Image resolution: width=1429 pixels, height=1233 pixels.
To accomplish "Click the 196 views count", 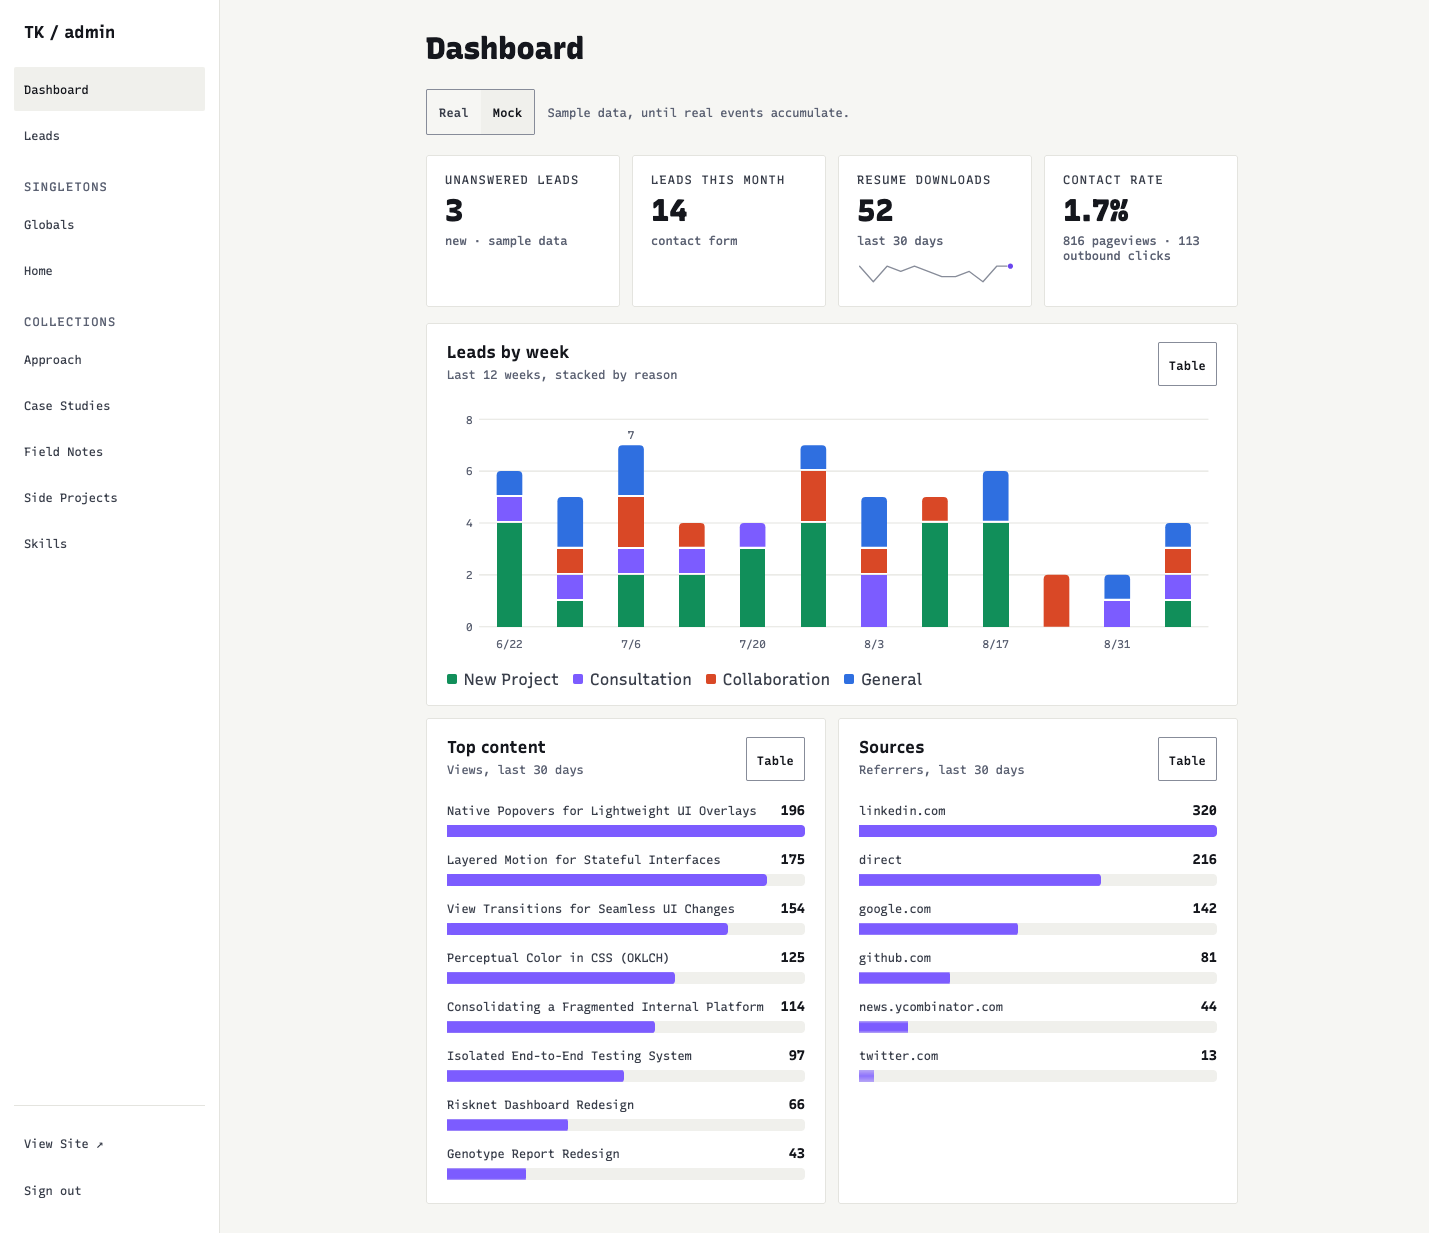I will [x=792, y=810].
